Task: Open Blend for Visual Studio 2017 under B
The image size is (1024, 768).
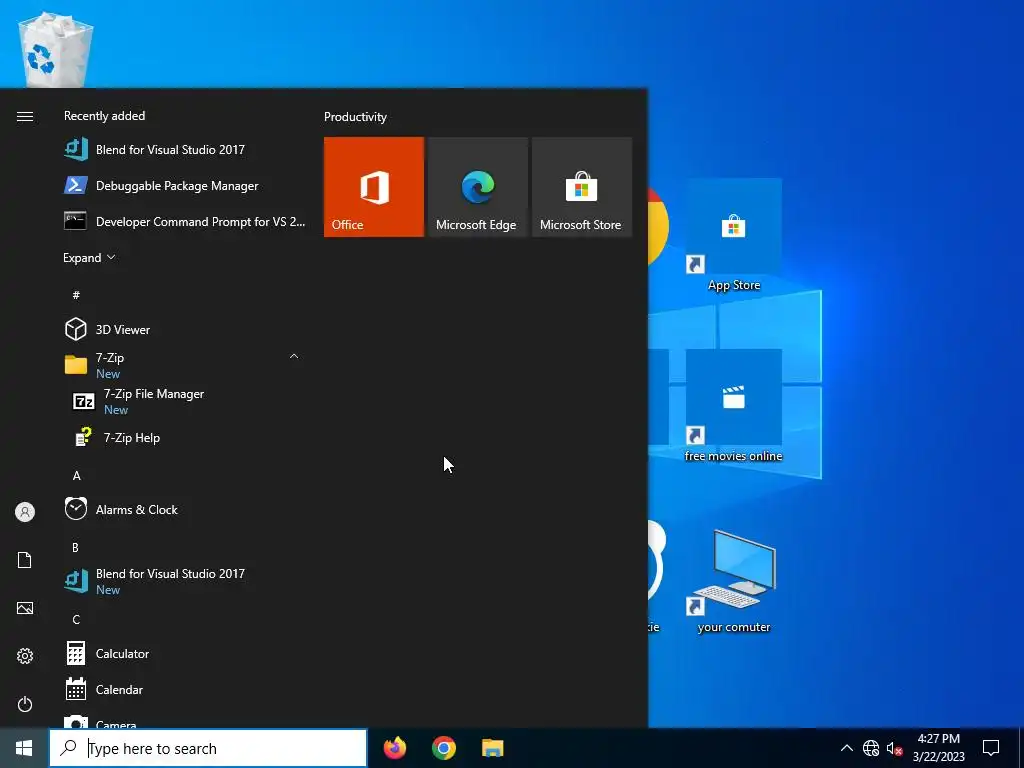Action: point(185,581)
